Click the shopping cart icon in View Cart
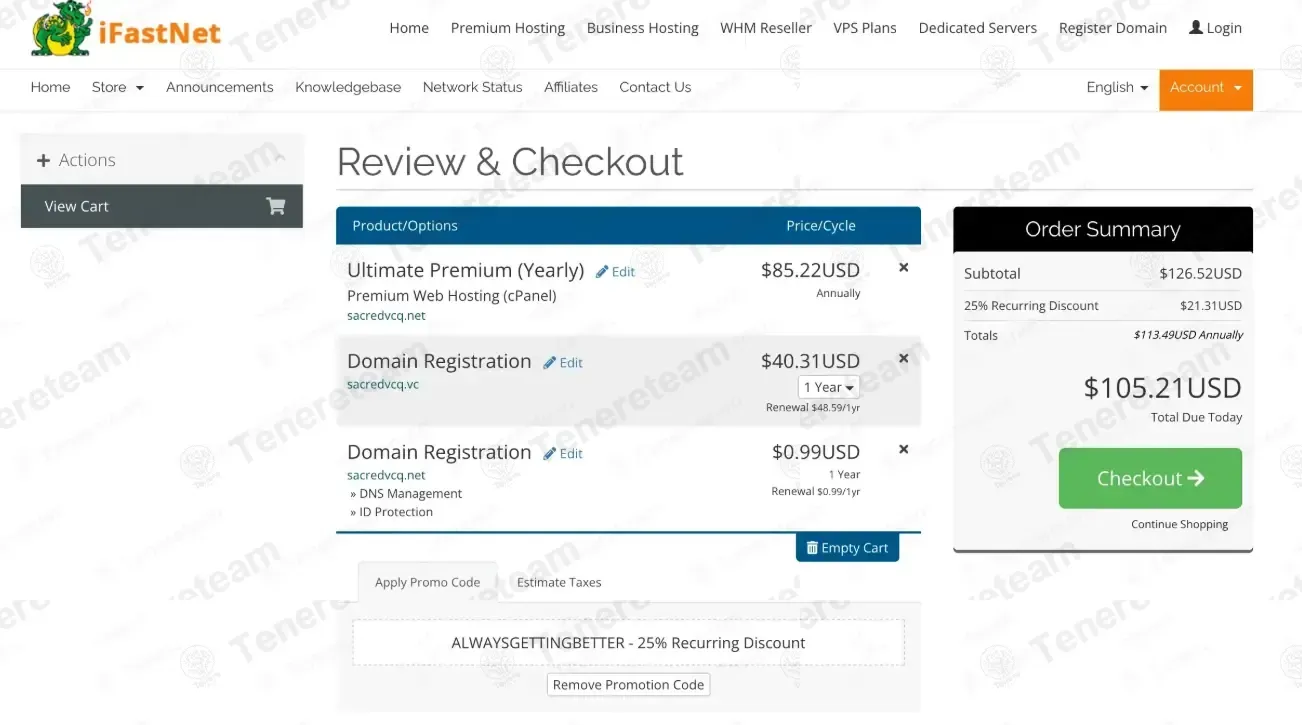Screen dimensions: 1302x725 pyautogui.click(x=276, y=206)
